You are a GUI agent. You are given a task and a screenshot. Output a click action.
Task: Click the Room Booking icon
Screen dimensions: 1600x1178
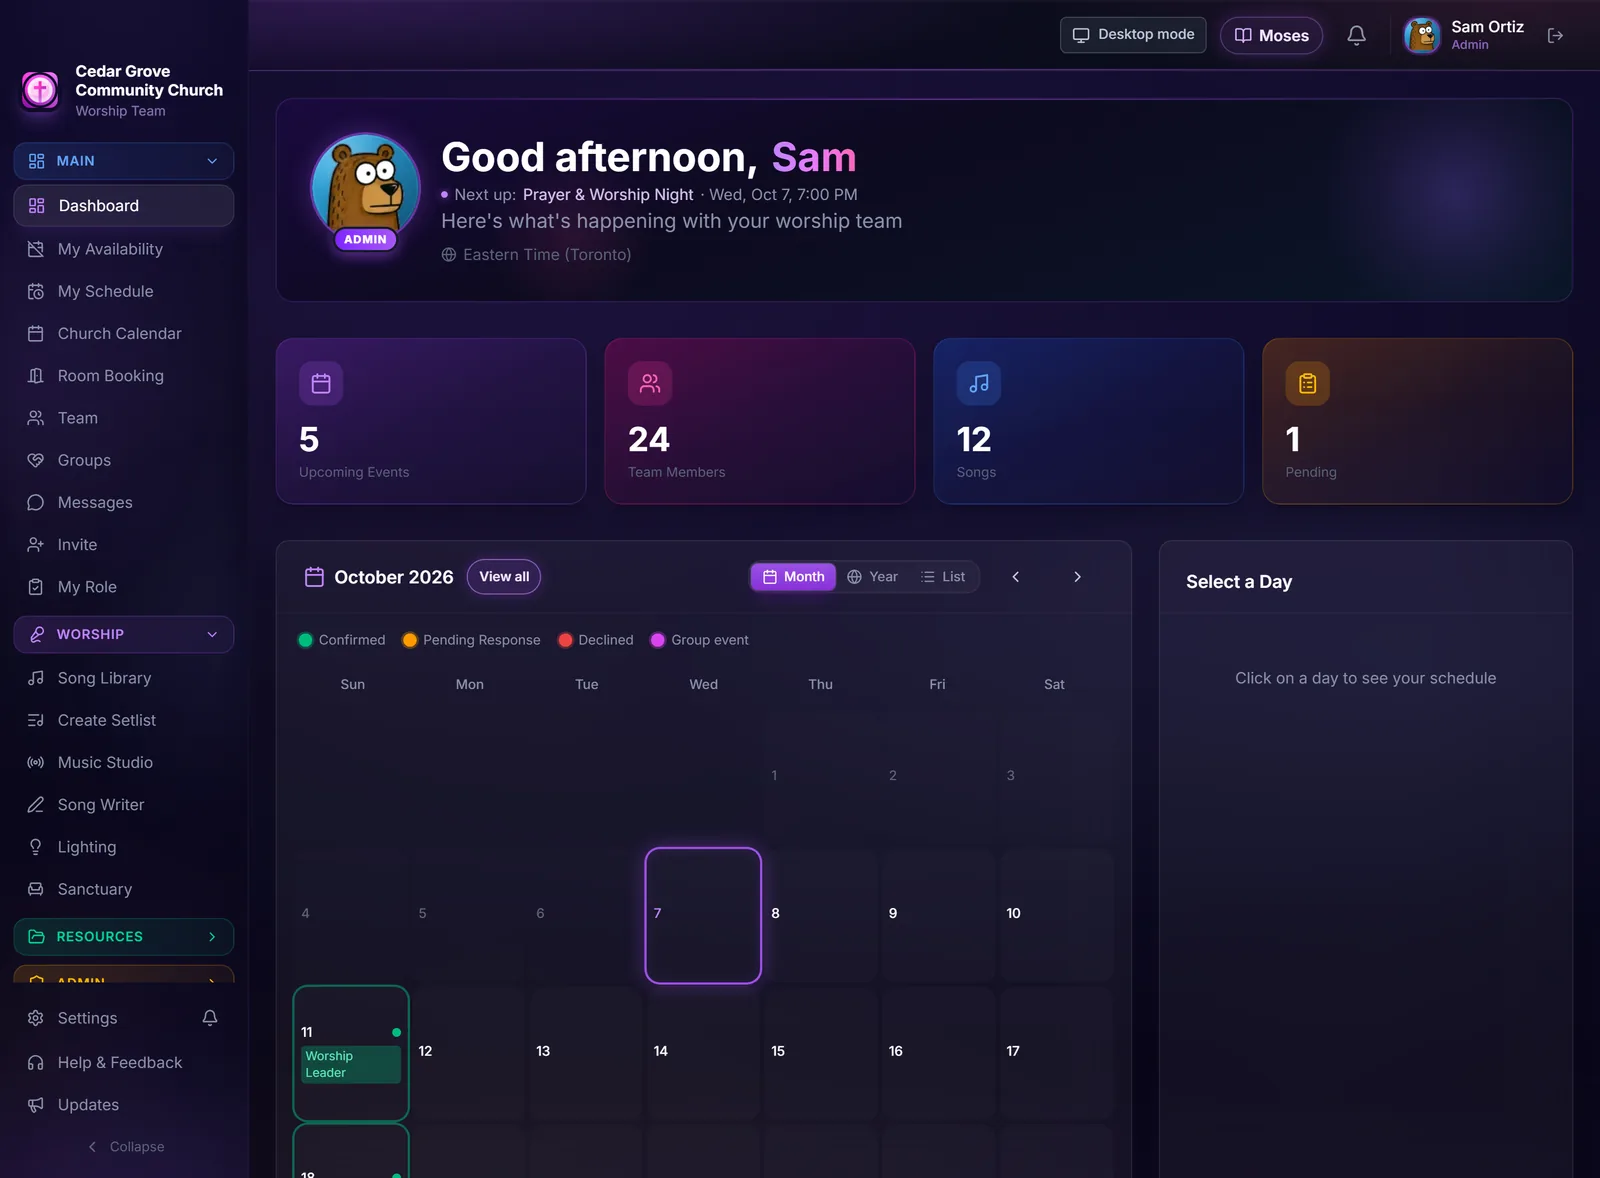[36, 376]
